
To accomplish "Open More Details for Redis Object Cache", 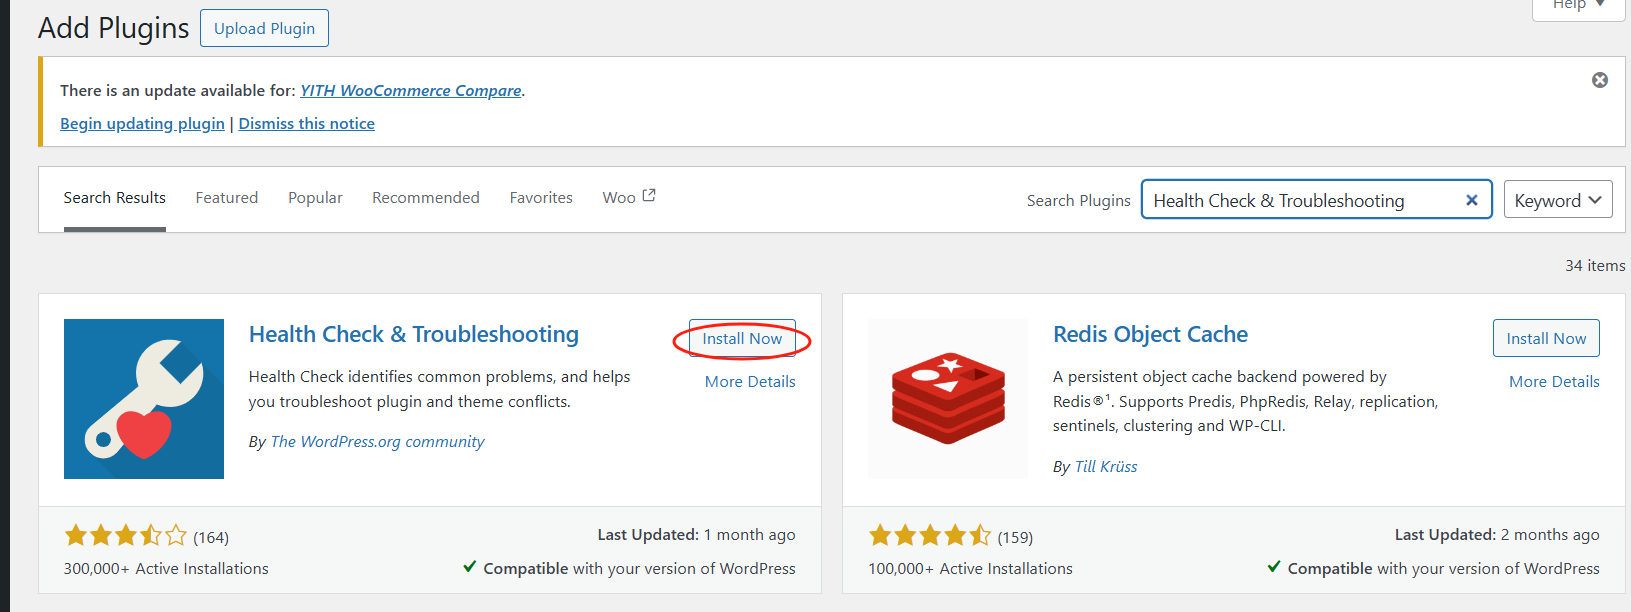I will 1554,382.
